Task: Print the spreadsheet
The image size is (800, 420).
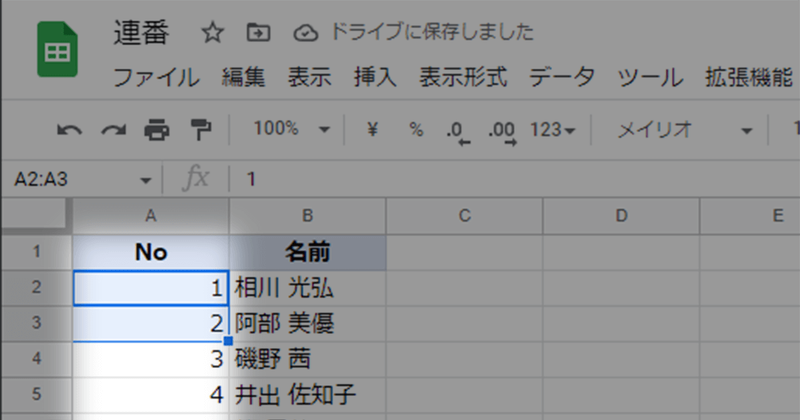Action: [x=157, y=129]
